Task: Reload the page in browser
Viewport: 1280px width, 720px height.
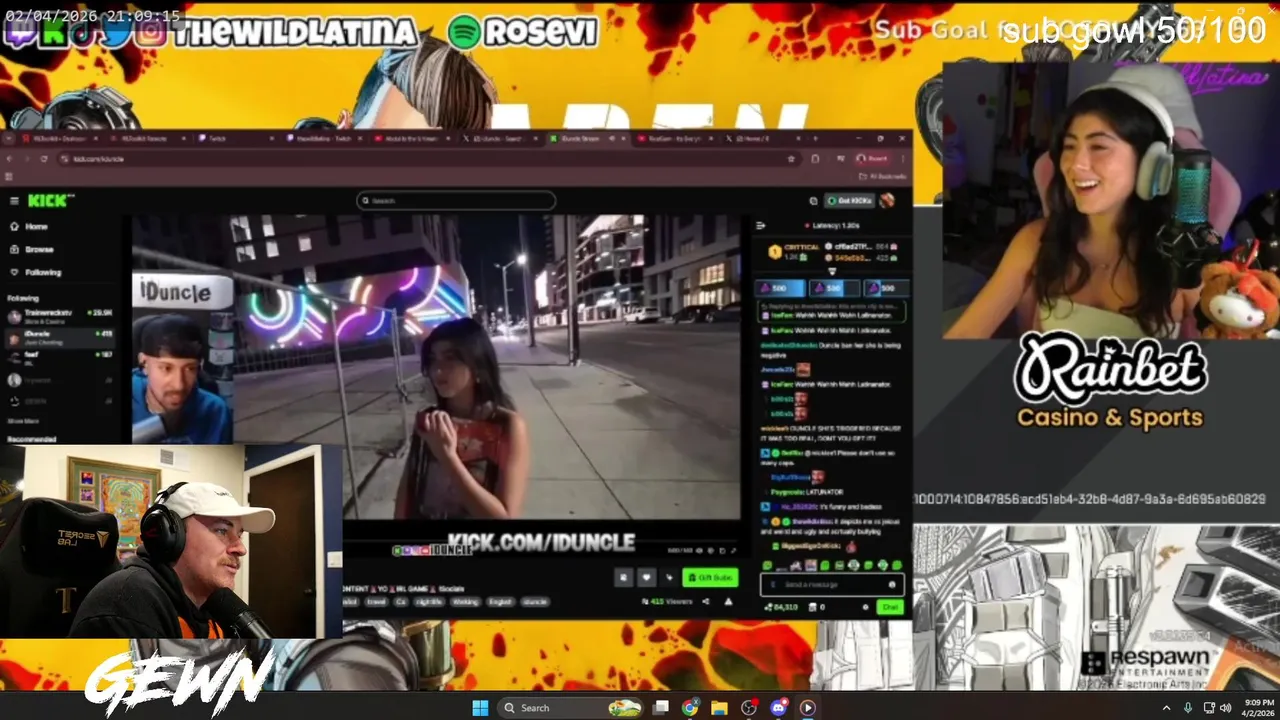Action: pyautogui.click(x=44, y=159)
